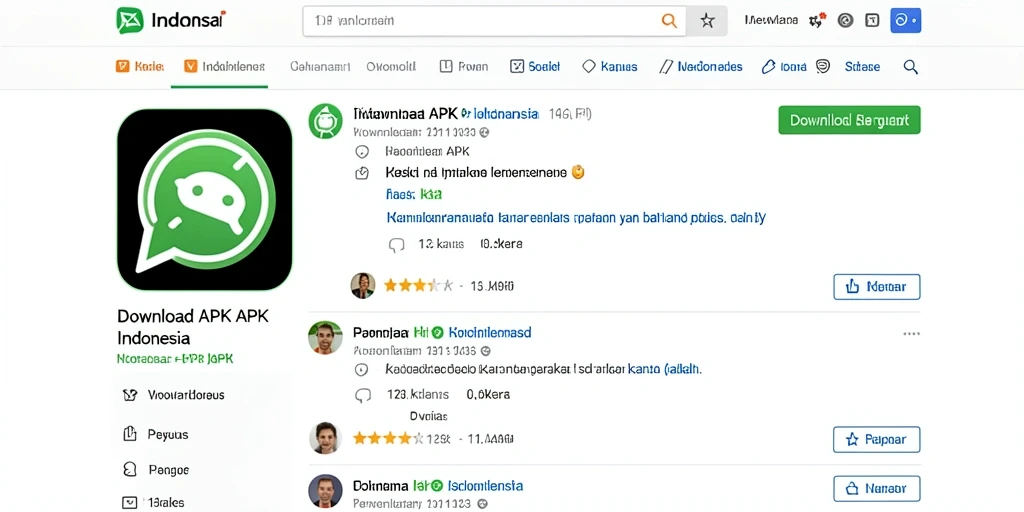This screenshot has height=512, width=1024.
Task: Click the shield icon beside Hacoridean APK
Action: pos(362,152)
